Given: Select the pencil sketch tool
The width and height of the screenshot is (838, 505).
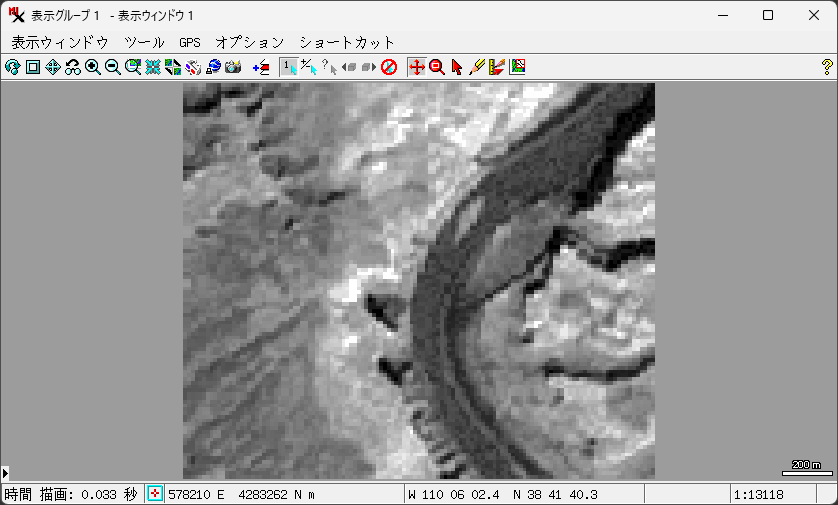Looking at the screenshot, I should [477, 67].
